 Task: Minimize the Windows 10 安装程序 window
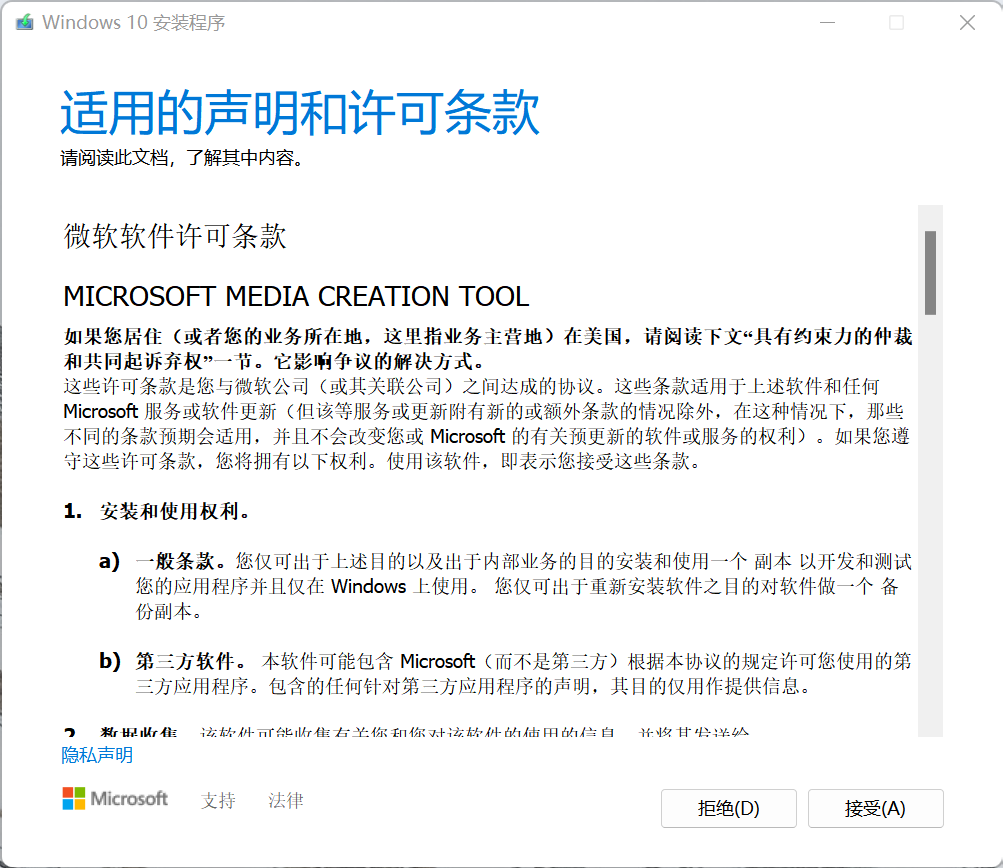click(826, 21)
